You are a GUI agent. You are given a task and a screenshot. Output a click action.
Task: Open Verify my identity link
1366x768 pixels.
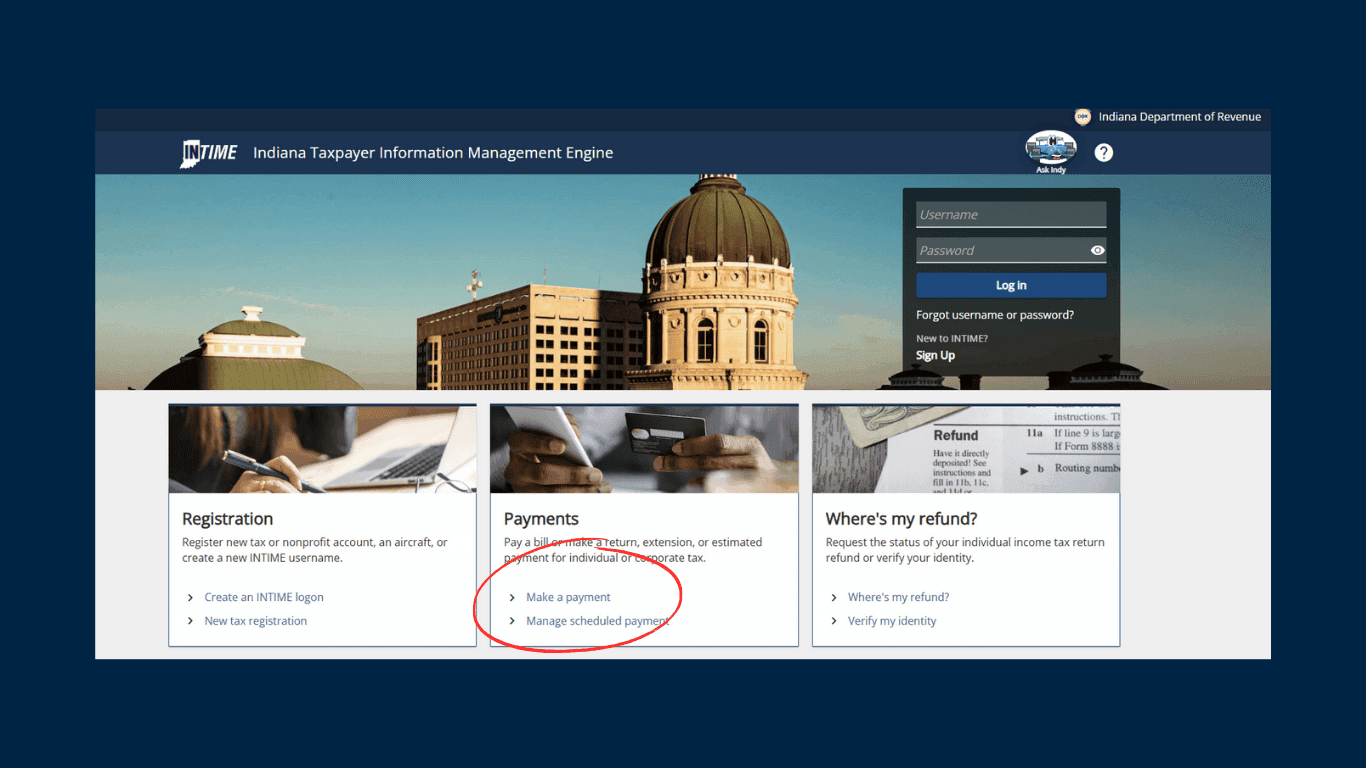(892, 621)
